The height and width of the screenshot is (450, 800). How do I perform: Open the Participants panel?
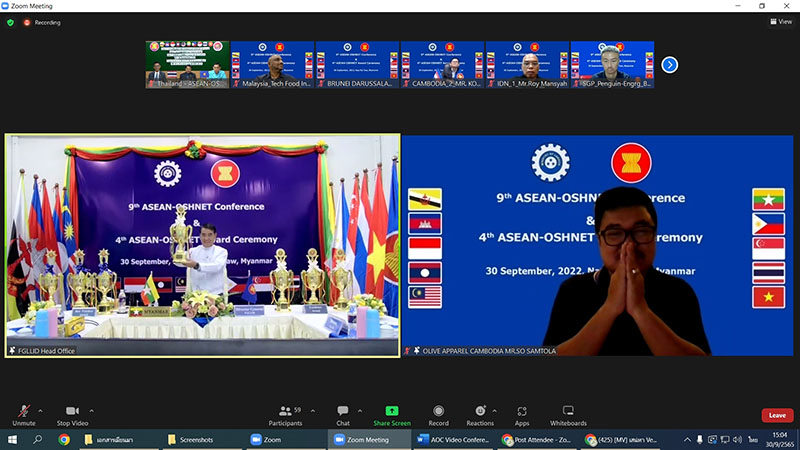(x=285, y=413)
